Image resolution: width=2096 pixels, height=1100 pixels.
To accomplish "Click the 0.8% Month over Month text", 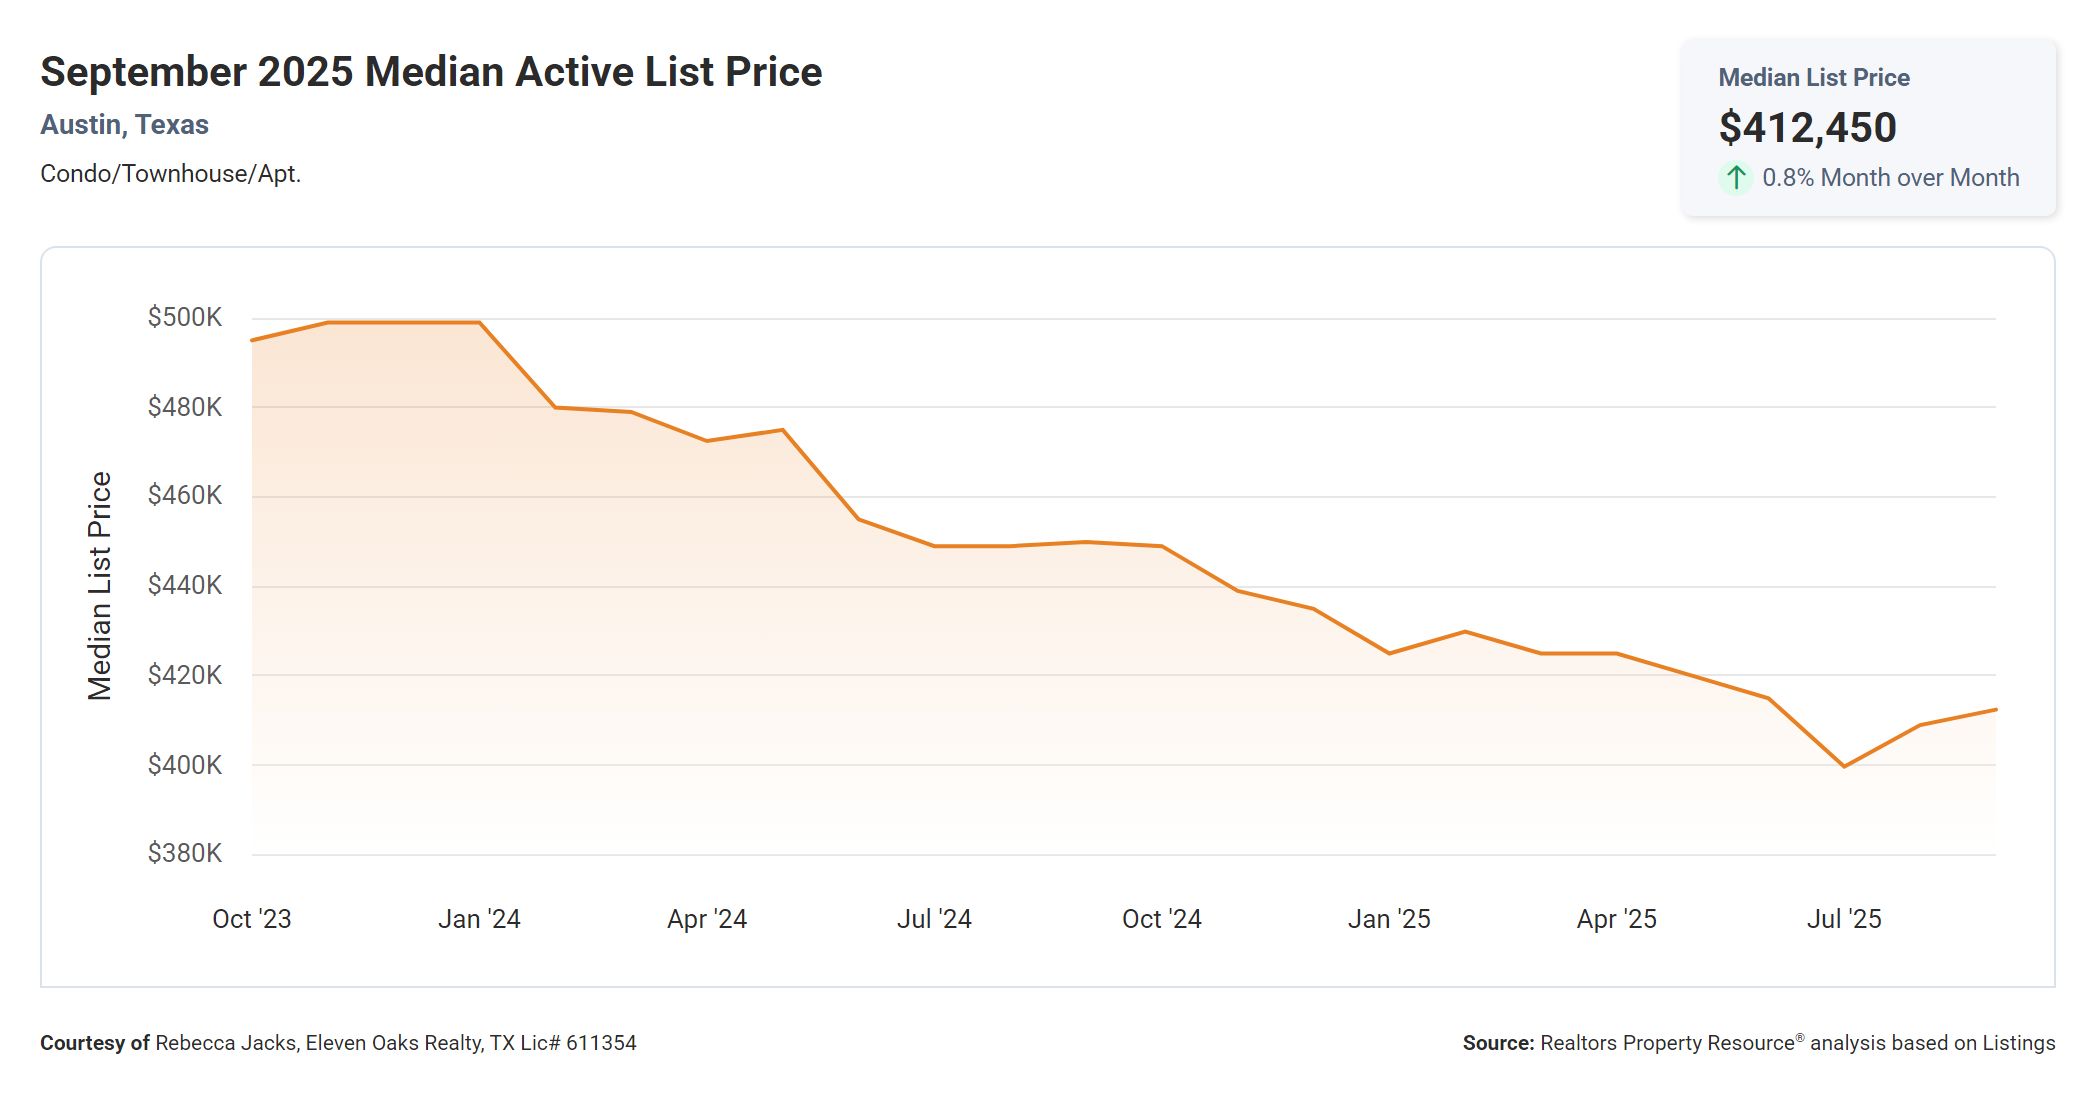I will (x=1890, y=178).
